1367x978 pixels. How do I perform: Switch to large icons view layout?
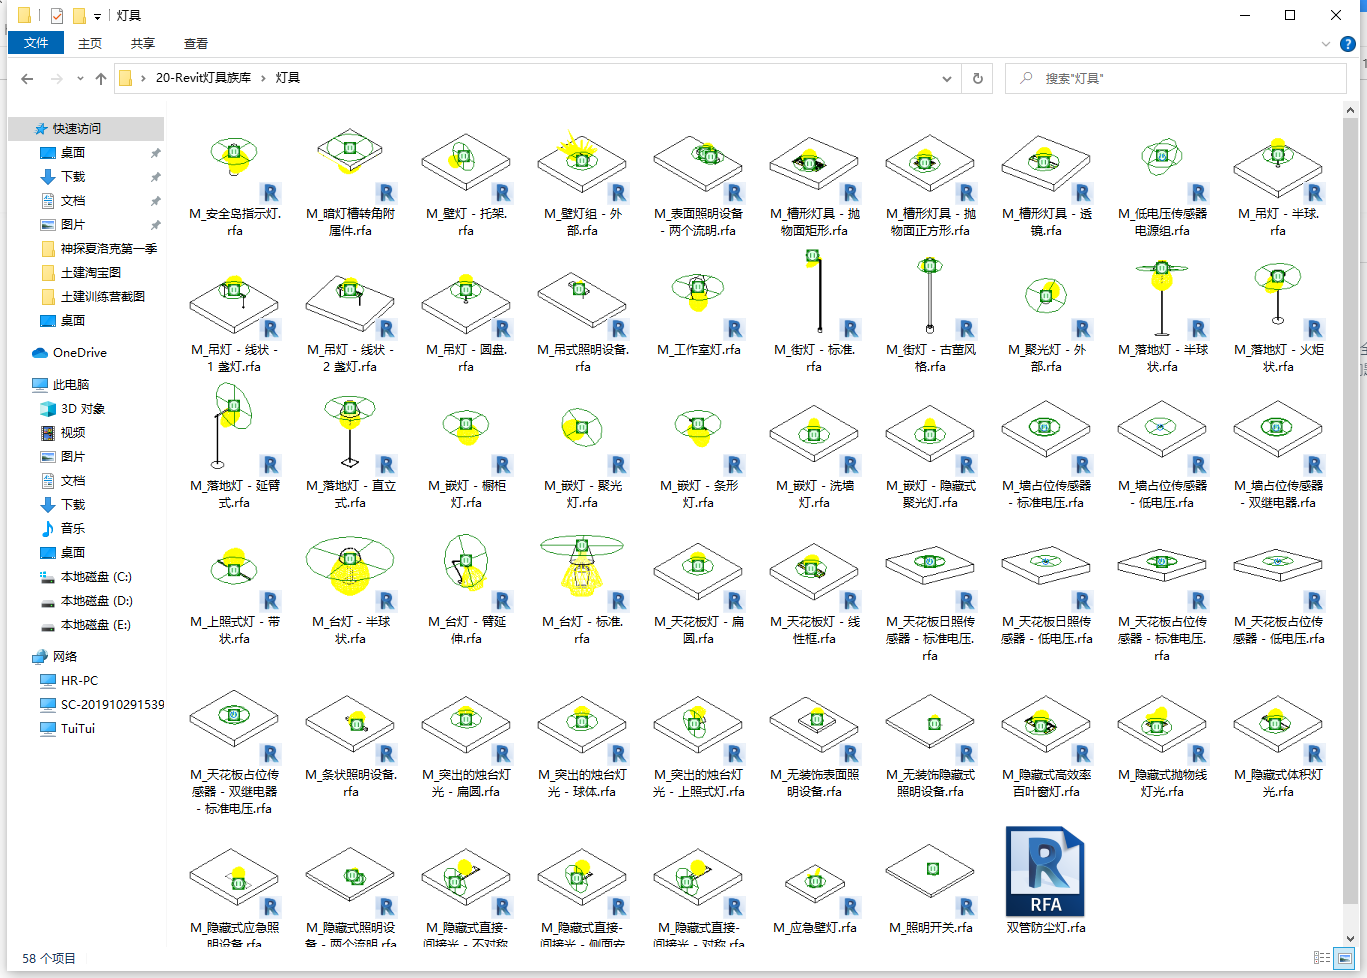(x=1344, y=958)
